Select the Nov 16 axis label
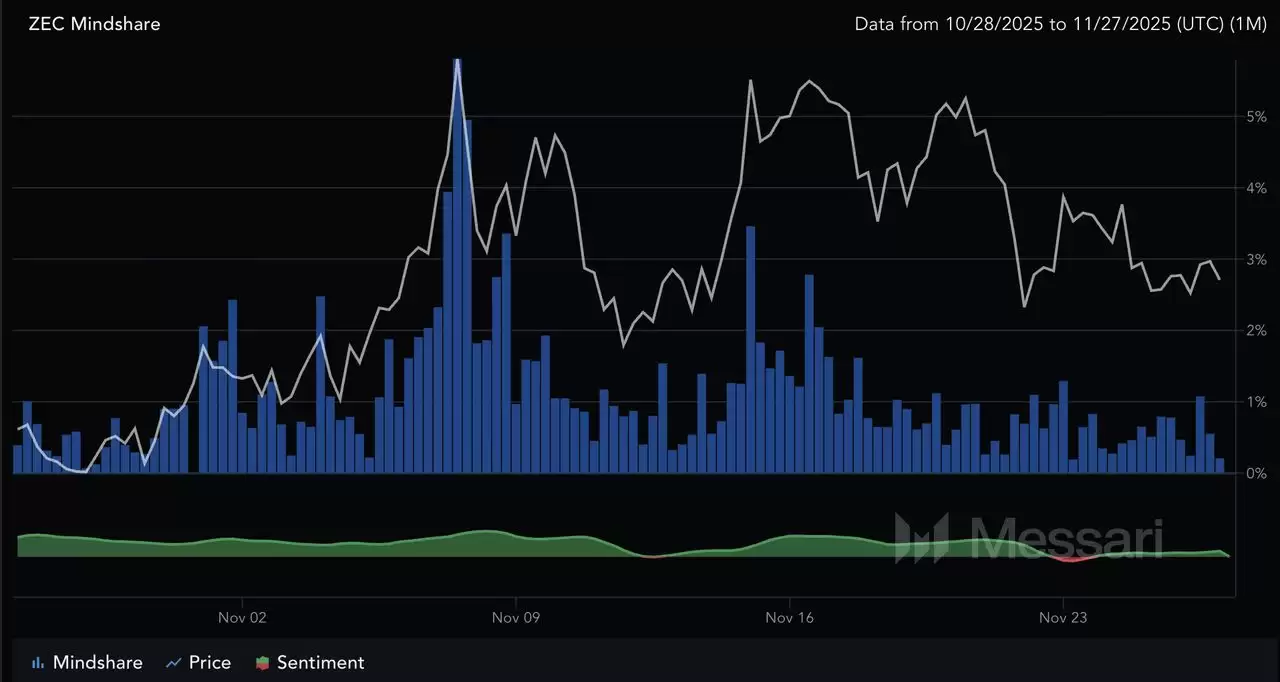The height and width of the screenshot is (682, 1280). (x=789, y=618)
